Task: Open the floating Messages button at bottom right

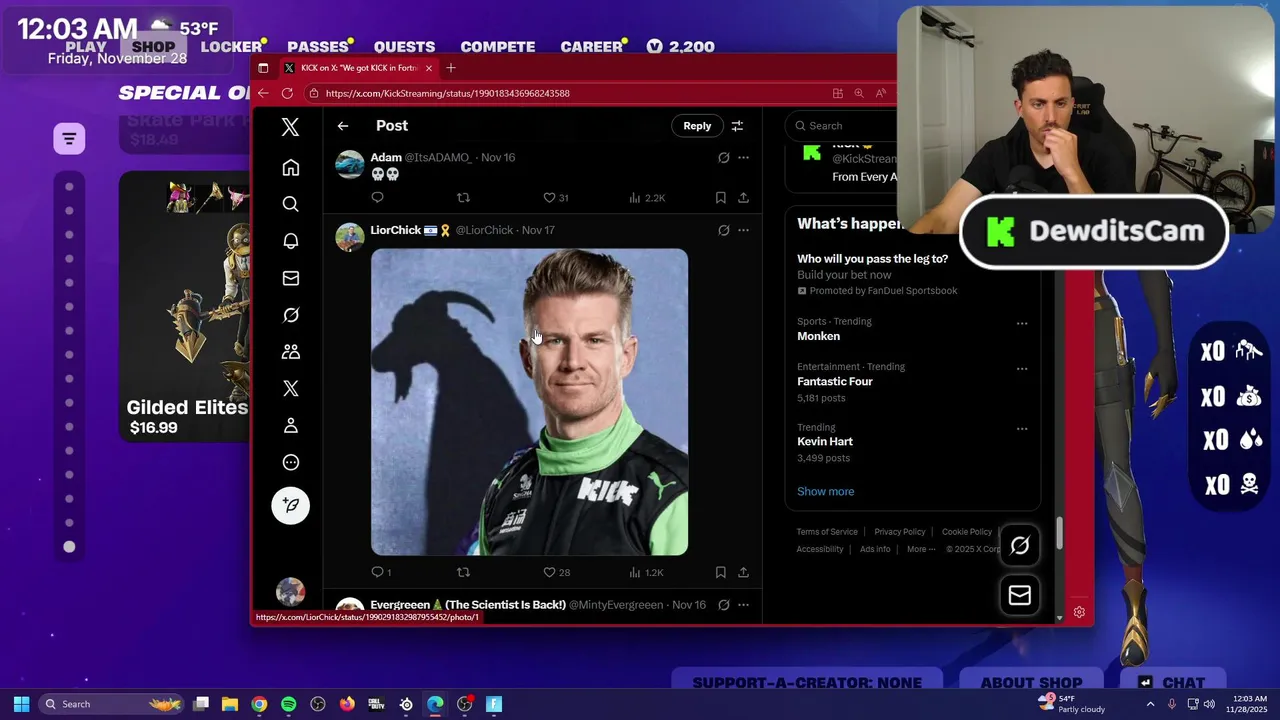Action: 1020,595
